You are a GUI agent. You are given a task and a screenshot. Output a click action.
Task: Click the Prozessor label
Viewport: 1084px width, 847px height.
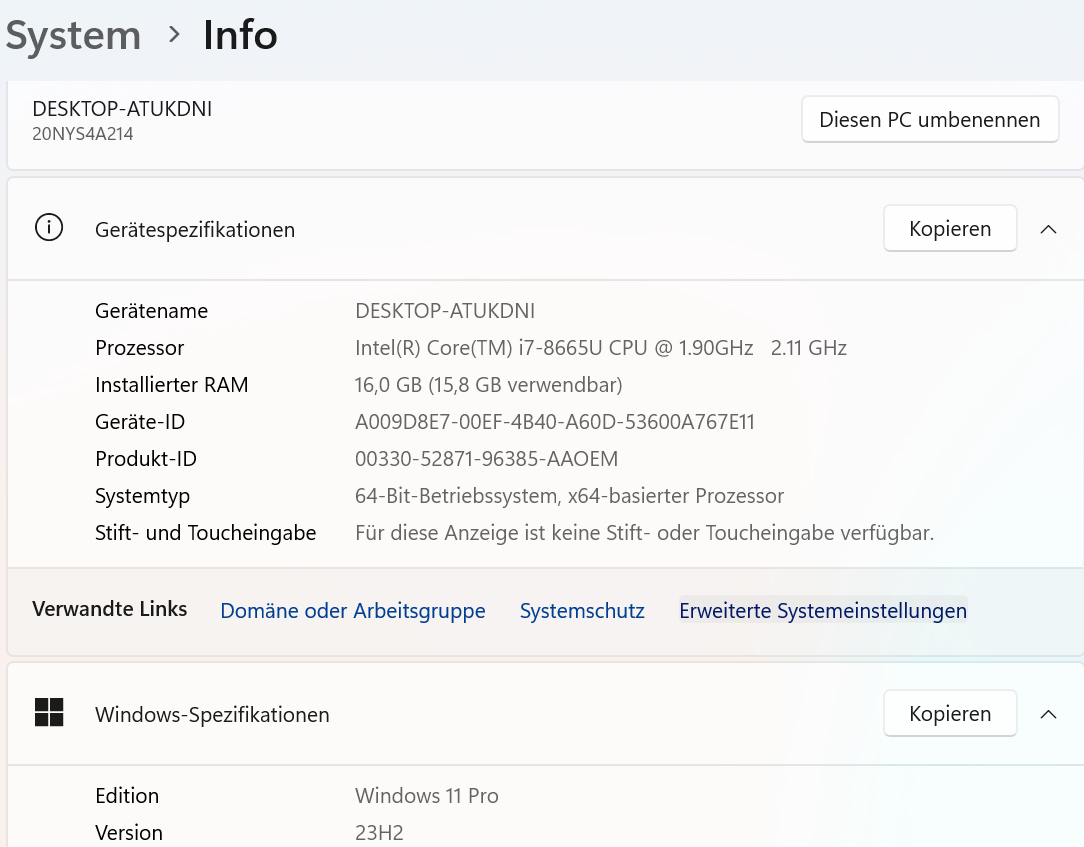(140, 348)
